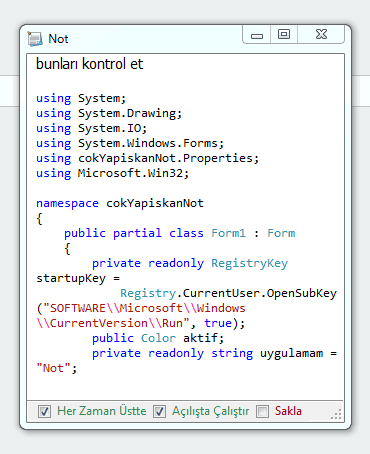The height and width of the screenshot is (454, 370).
Task: Click the line 'namespace cokYapiskanNot'
Action: tap(120, 203)
